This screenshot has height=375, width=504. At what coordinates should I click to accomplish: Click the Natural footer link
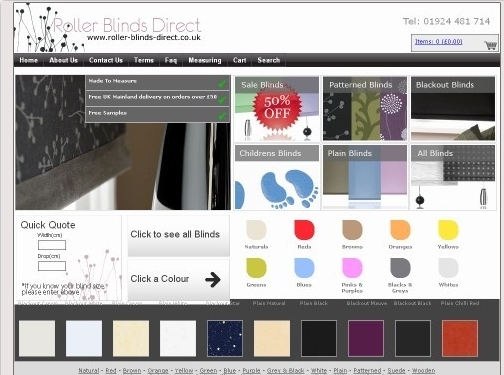tap(89, 370)
